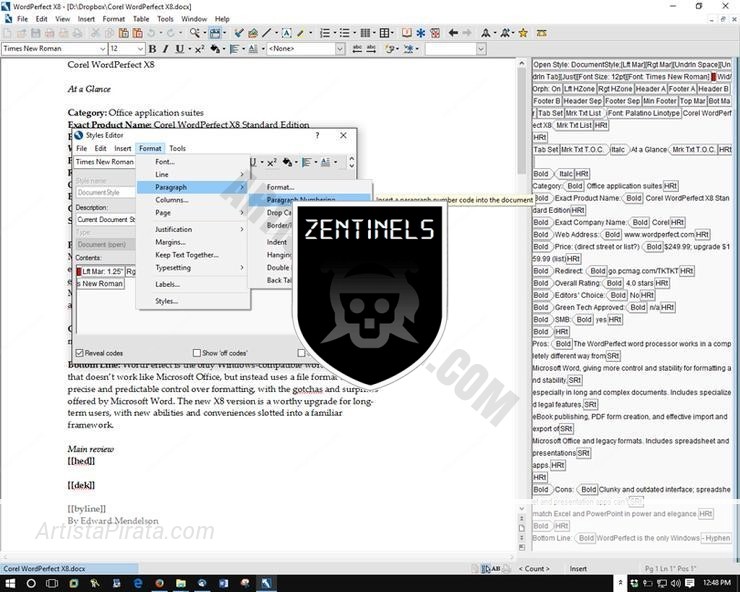
Task: Open the underline style dropdown arrow
Action: 190,49
